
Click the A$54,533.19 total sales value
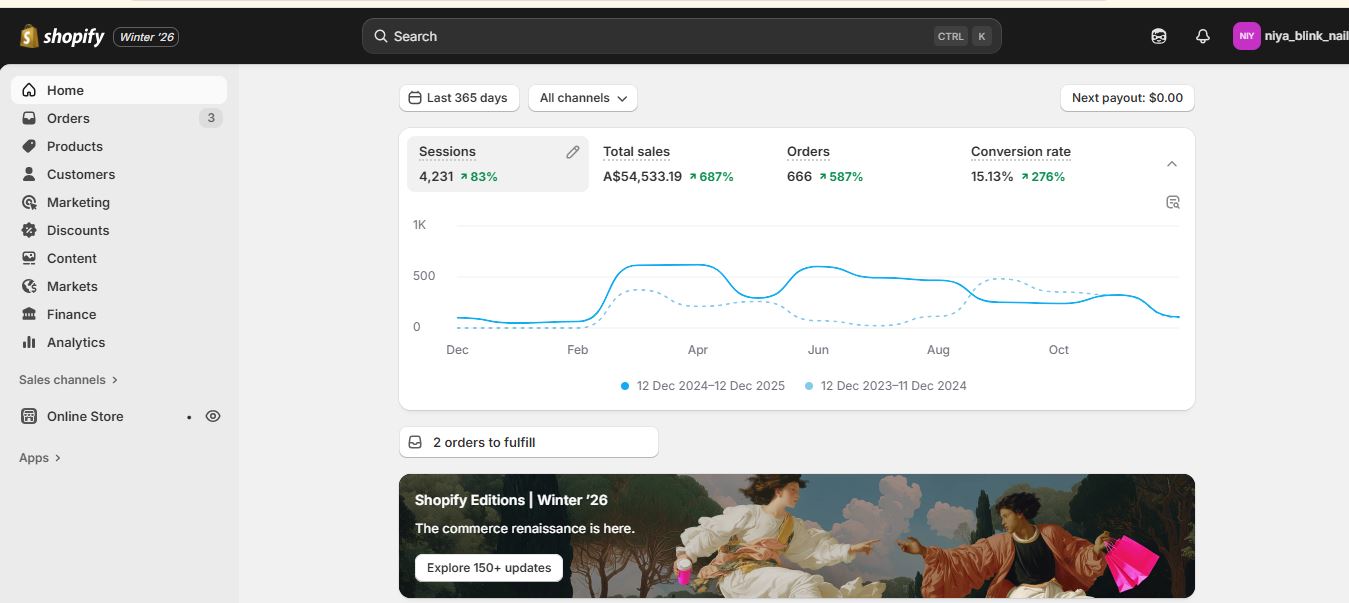[x=643, y=177]
